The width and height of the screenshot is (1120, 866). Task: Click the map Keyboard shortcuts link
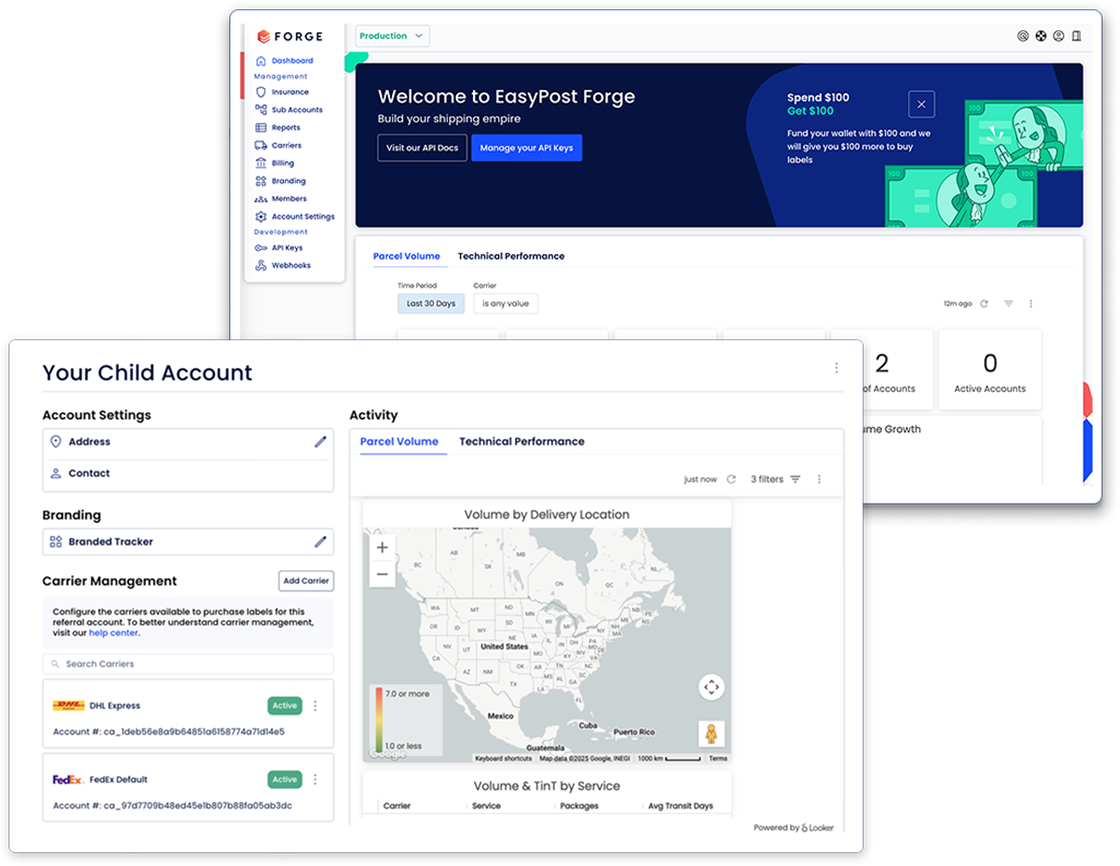pyautogui.click(x=503, y=759)
